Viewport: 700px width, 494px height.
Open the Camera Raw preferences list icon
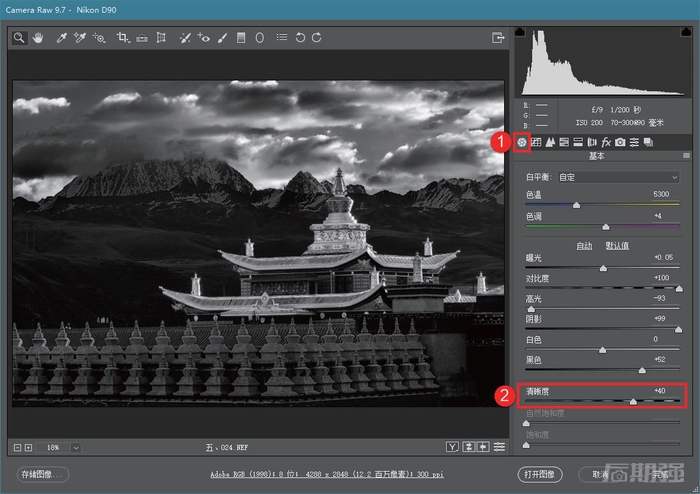pos(282,37)
